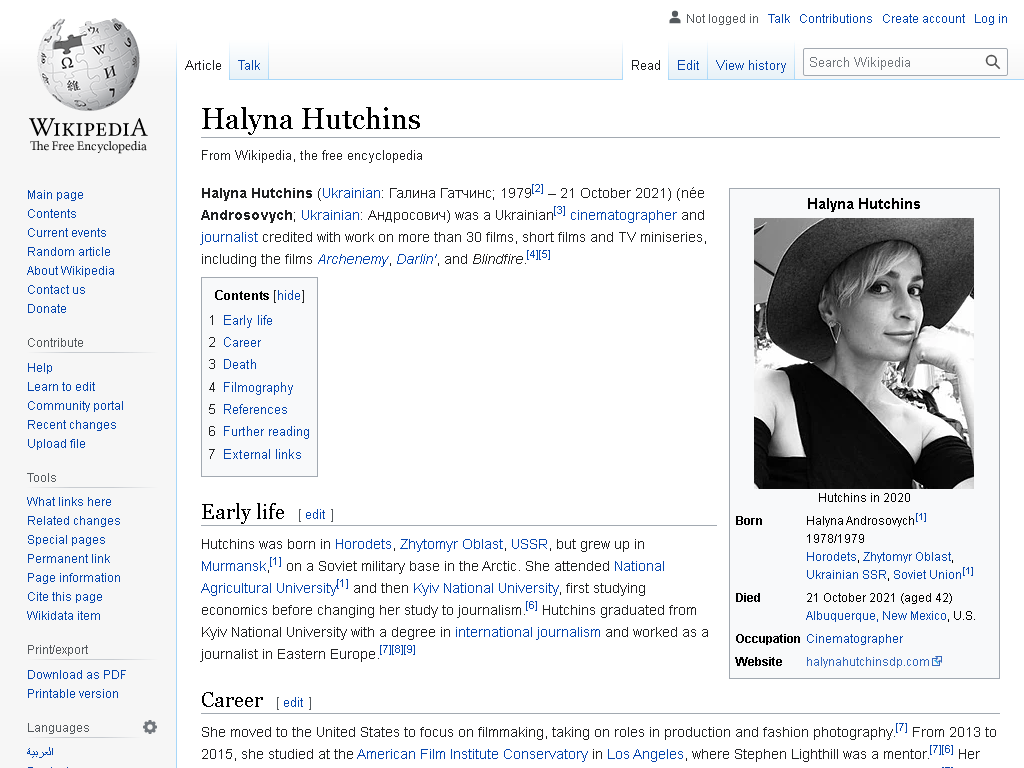Edit the Early life section
1024x768 pixels.
click(x=315, y=515)
